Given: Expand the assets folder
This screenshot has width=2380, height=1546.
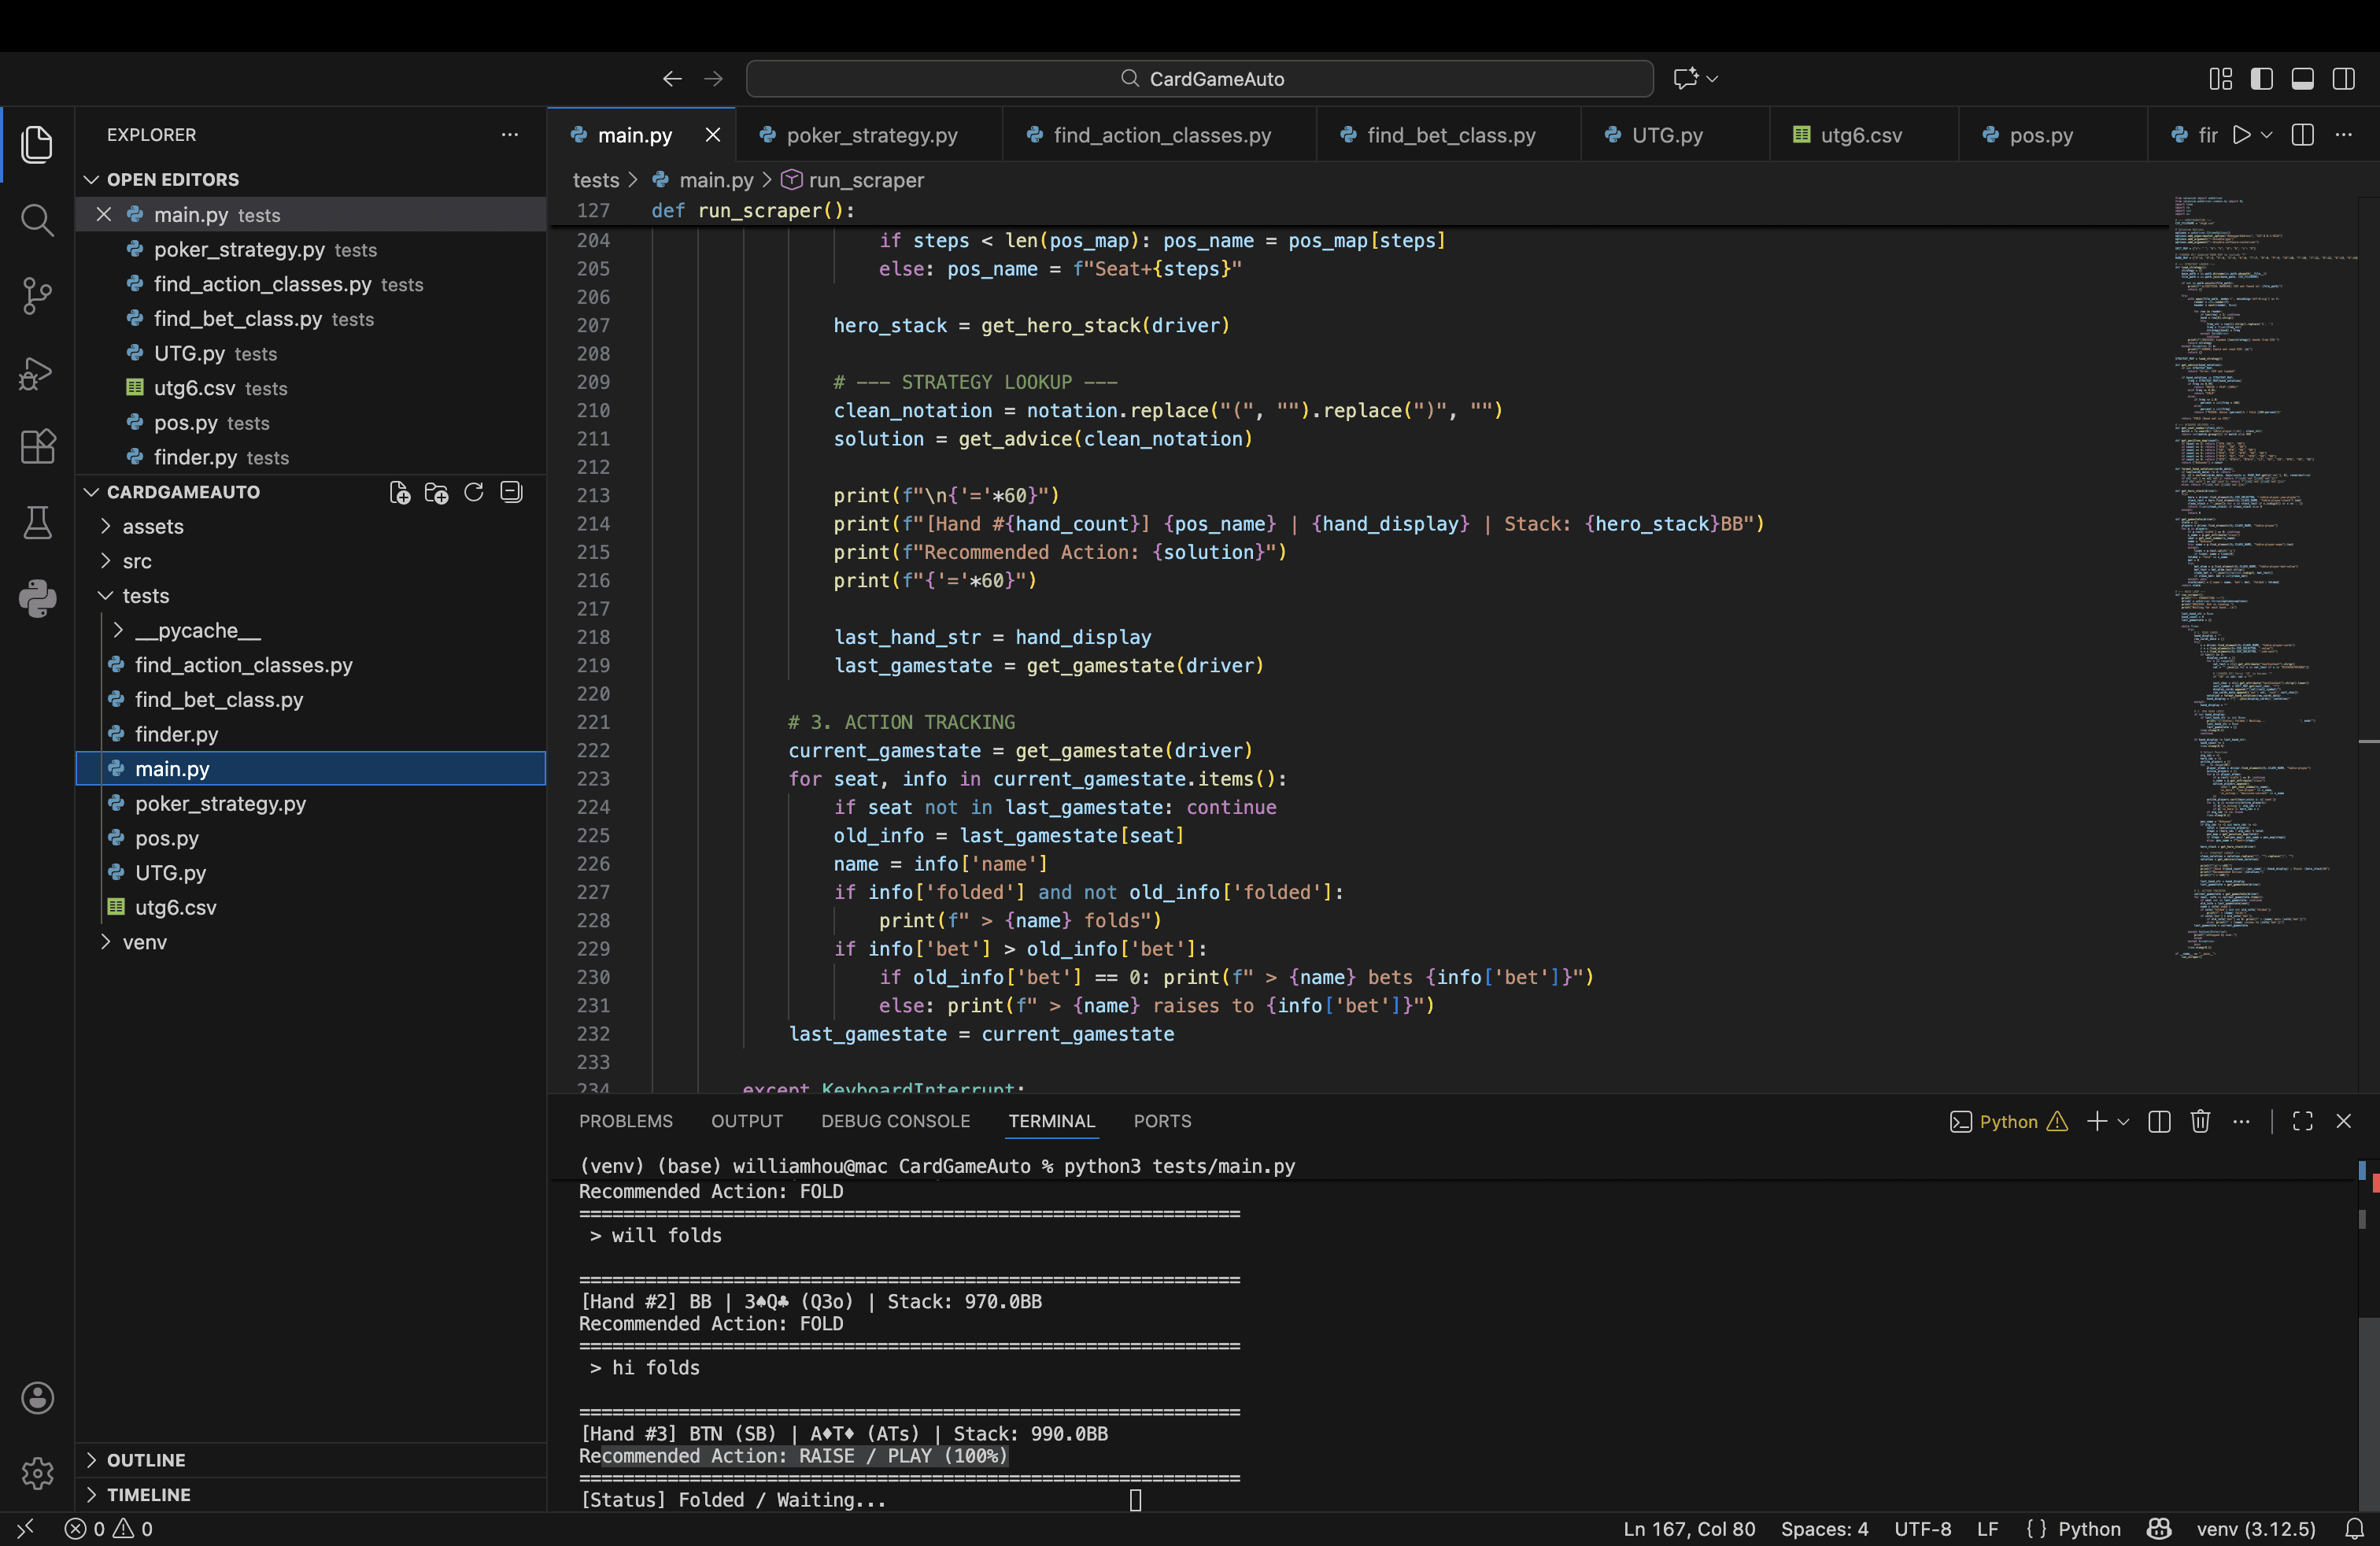Looking at the screenshot, I should 152,526.
